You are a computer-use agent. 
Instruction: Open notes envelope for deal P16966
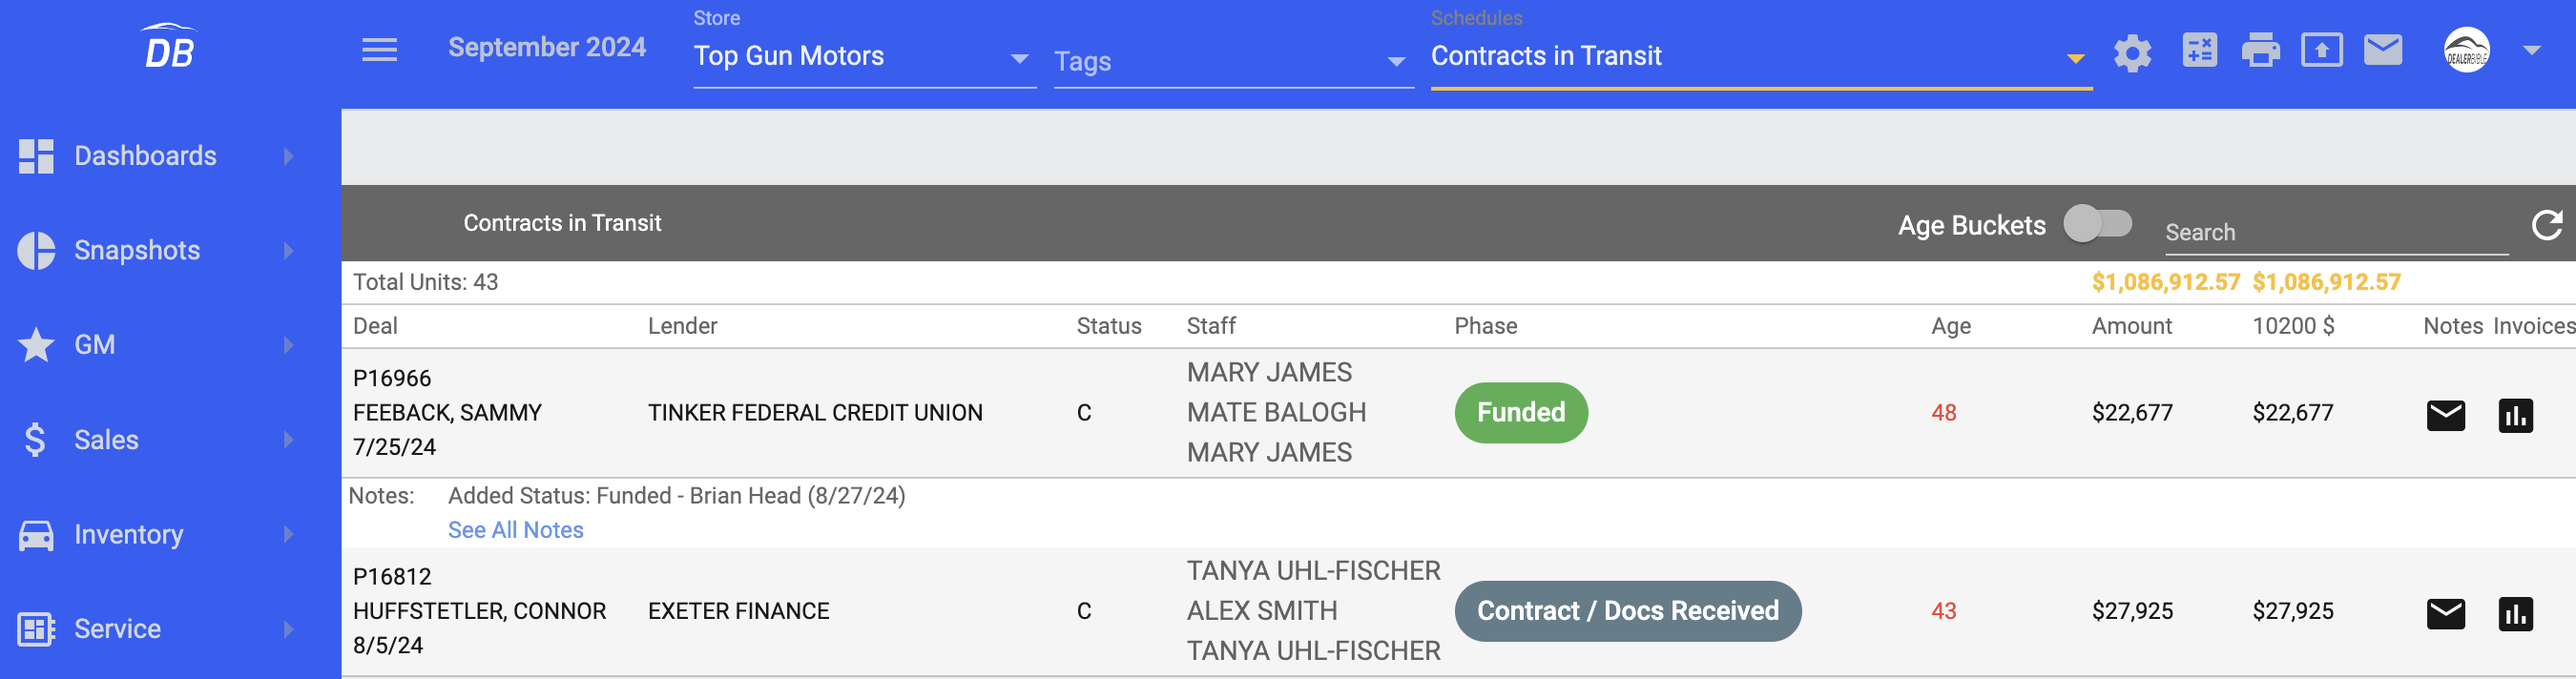pyautogui.click(x=2445, y=415)
